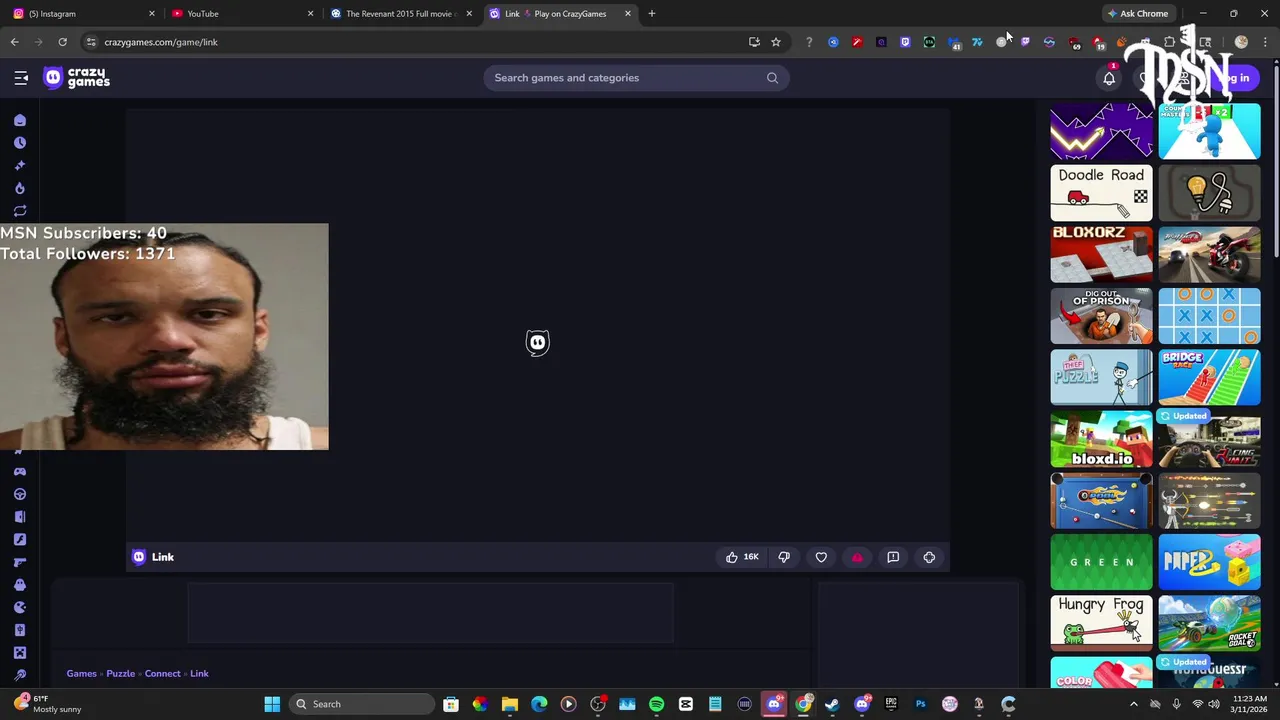Open the Chrome three-dot menu
Viewport: 1280px width, 720px height.
point(1265,42)
